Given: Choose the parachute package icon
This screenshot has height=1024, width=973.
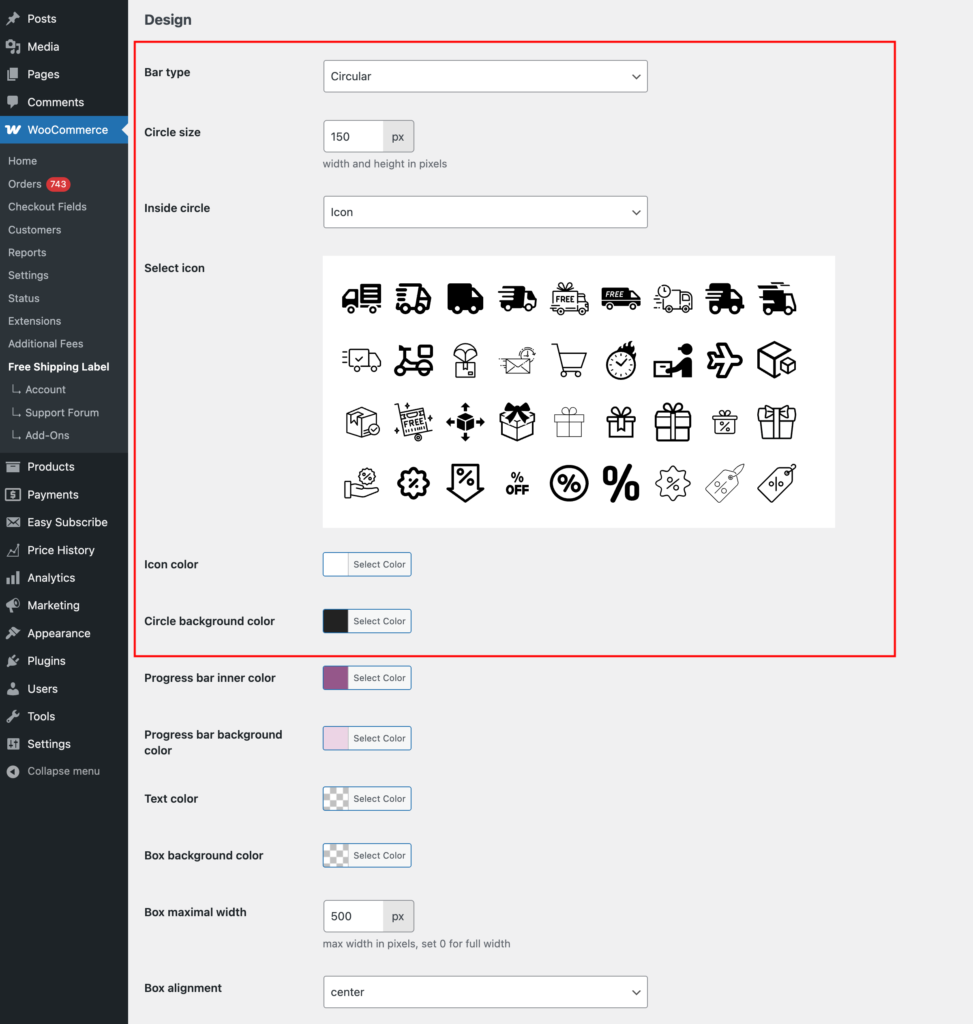Looking at the screenshot, I should click(465, 360).
